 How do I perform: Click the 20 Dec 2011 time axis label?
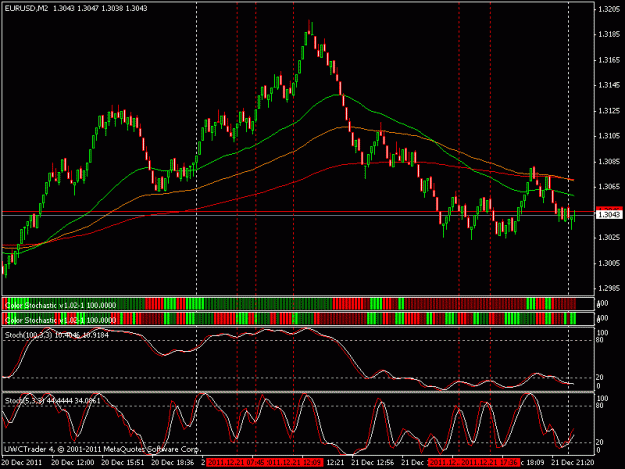coord(22,463)
